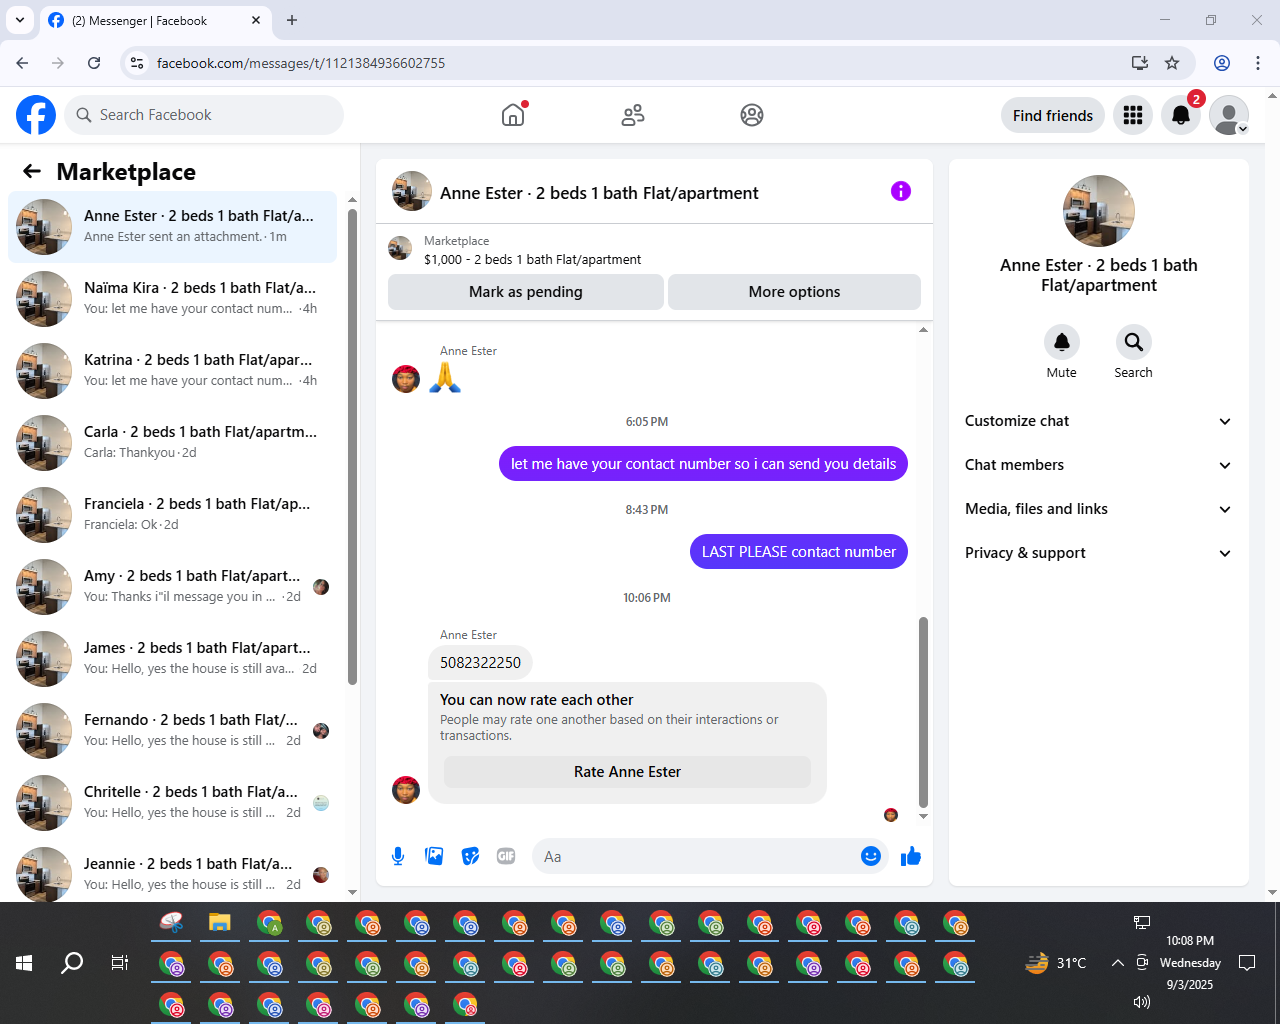Show hidden system tray icons chevron
The height and width of the screenshot is (1024, 1280).
coord(1117,963)
